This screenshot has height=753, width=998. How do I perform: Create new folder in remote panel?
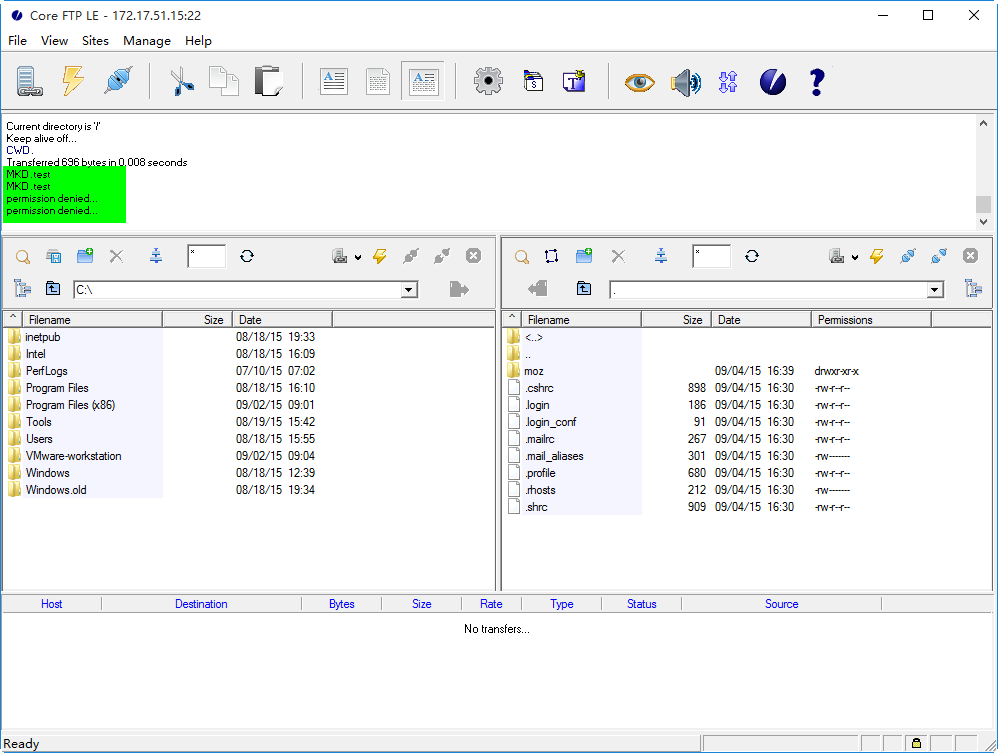584,257
